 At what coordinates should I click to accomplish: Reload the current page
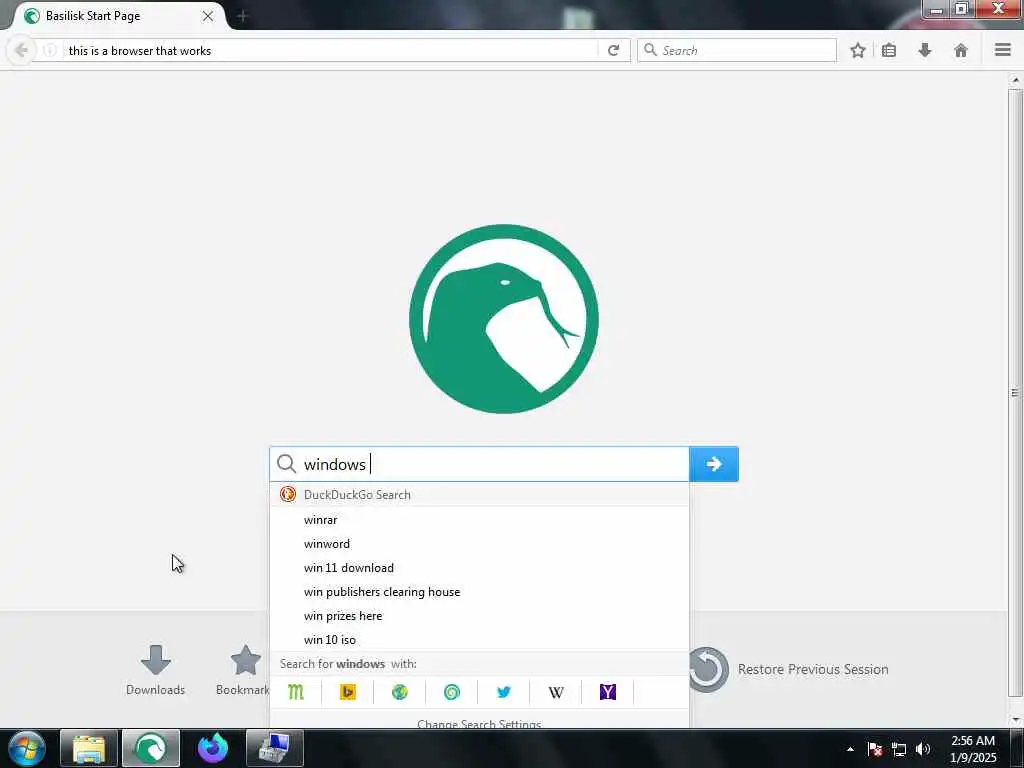613,50
